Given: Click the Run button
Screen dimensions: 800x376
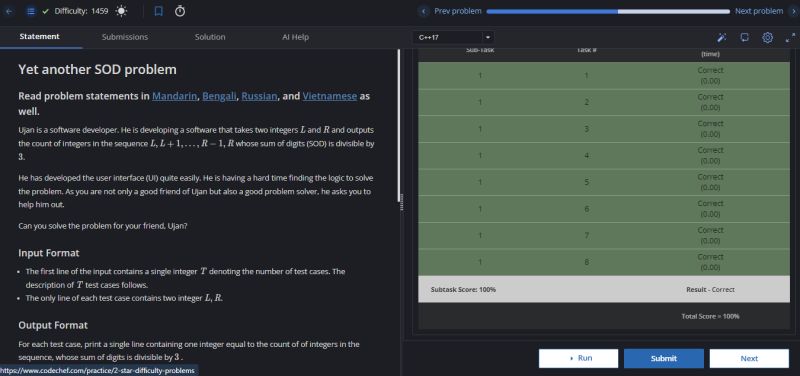Looking at the screenshot, I should point(578,358).
